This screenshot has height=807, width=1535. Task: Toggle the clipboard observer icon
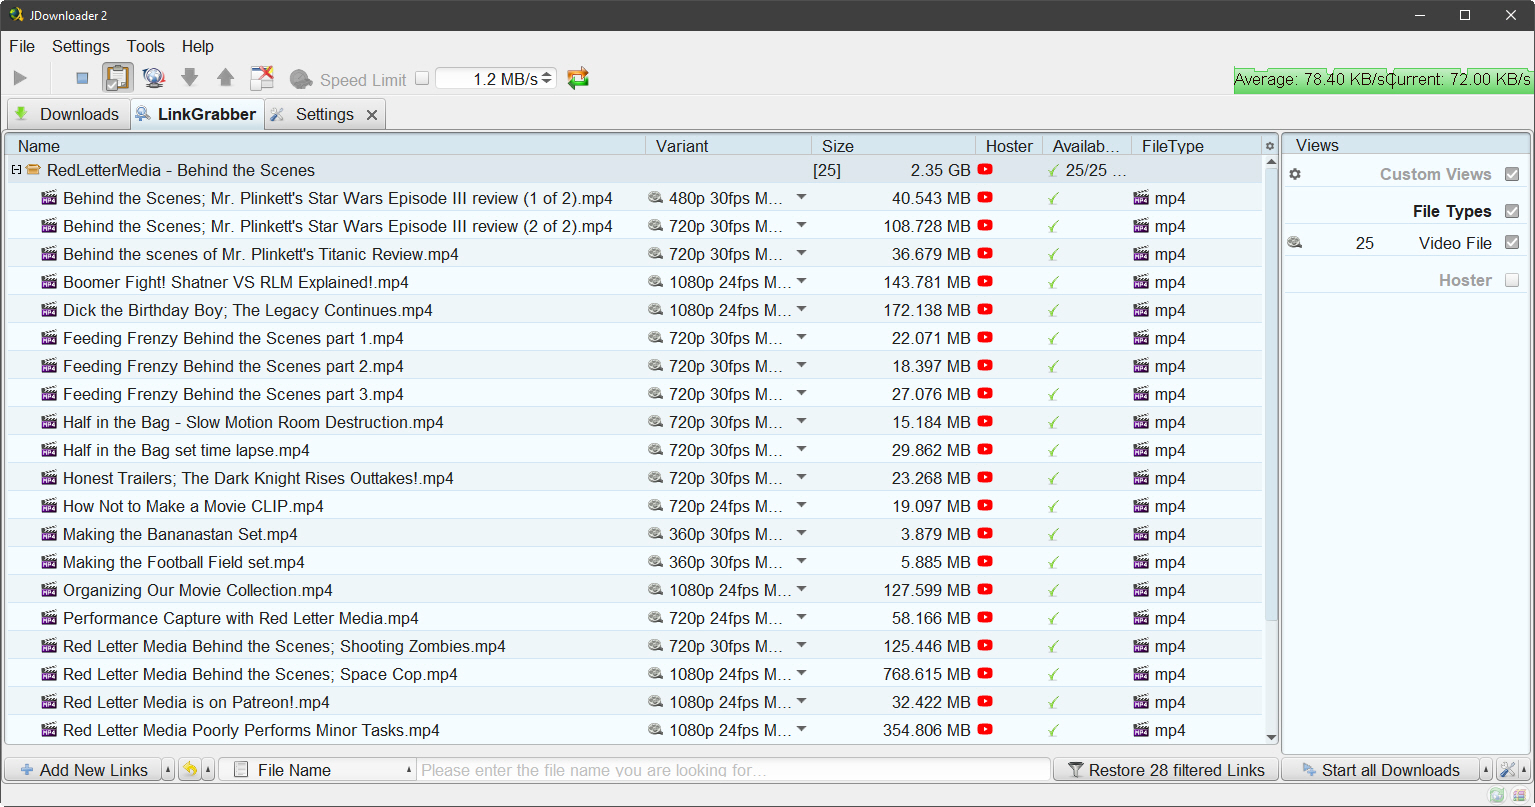(x=118, y=78)
